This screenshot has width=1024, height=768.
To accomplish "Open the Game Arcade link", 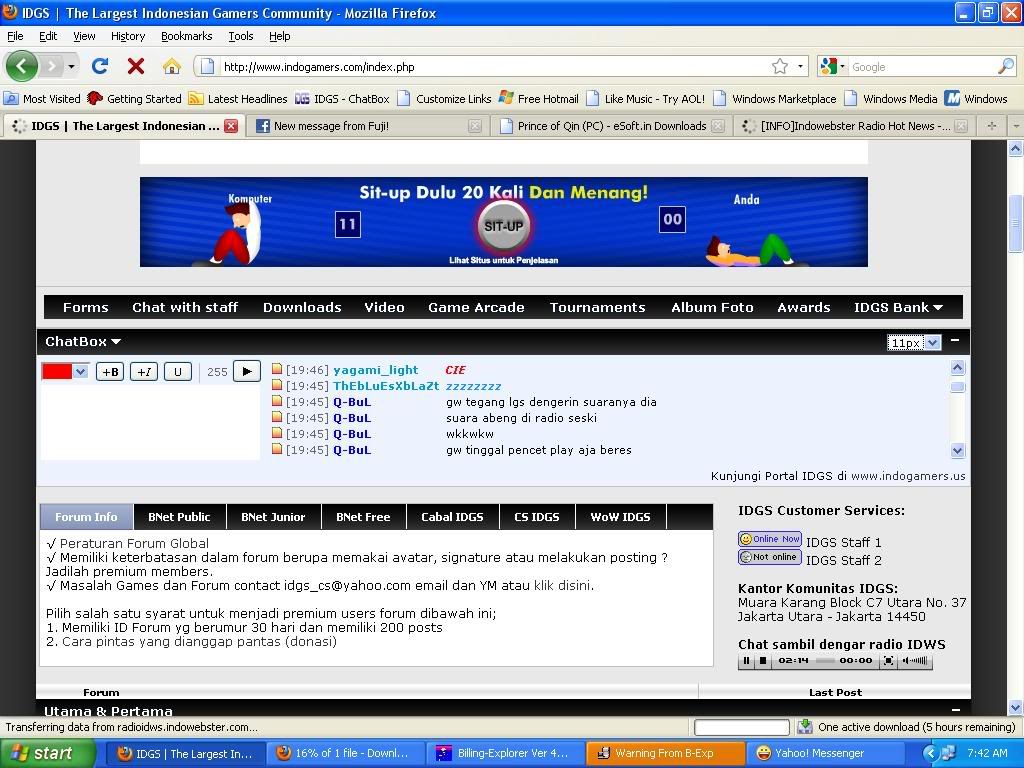I will click(x=476, y=307).
